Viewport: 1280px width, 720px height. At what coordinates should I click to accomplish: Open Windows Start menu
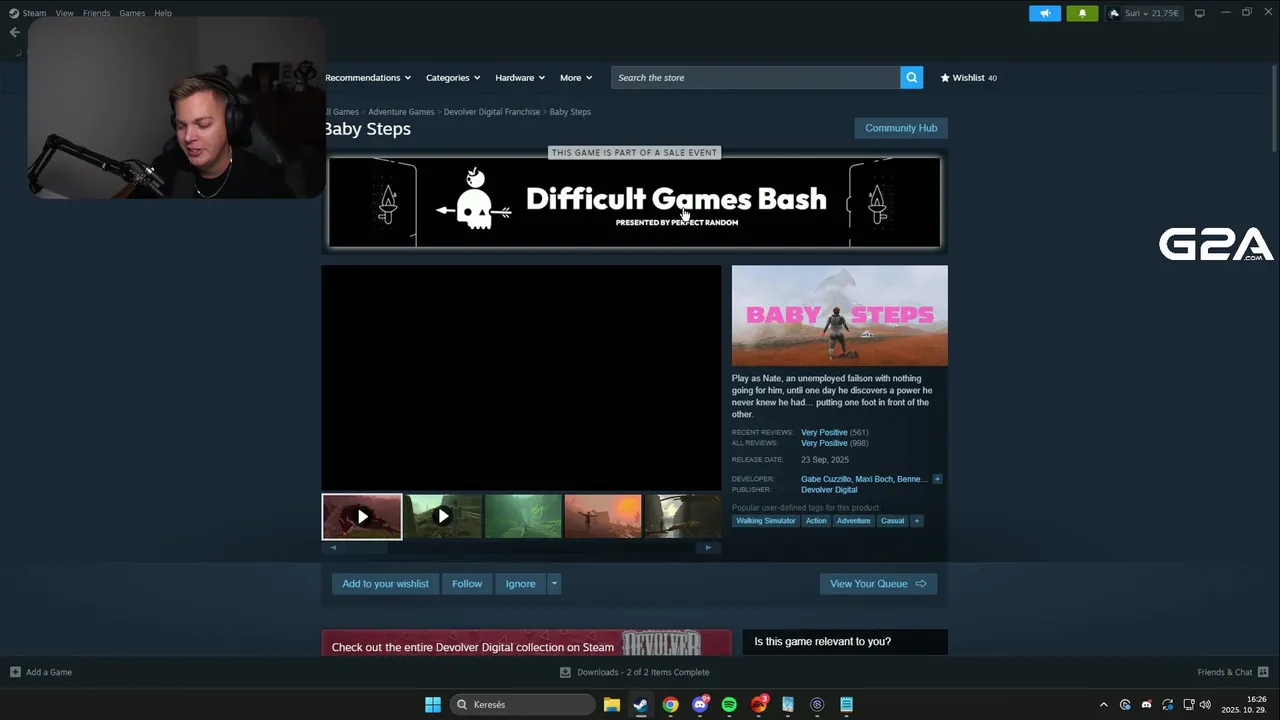pos(433,705)
